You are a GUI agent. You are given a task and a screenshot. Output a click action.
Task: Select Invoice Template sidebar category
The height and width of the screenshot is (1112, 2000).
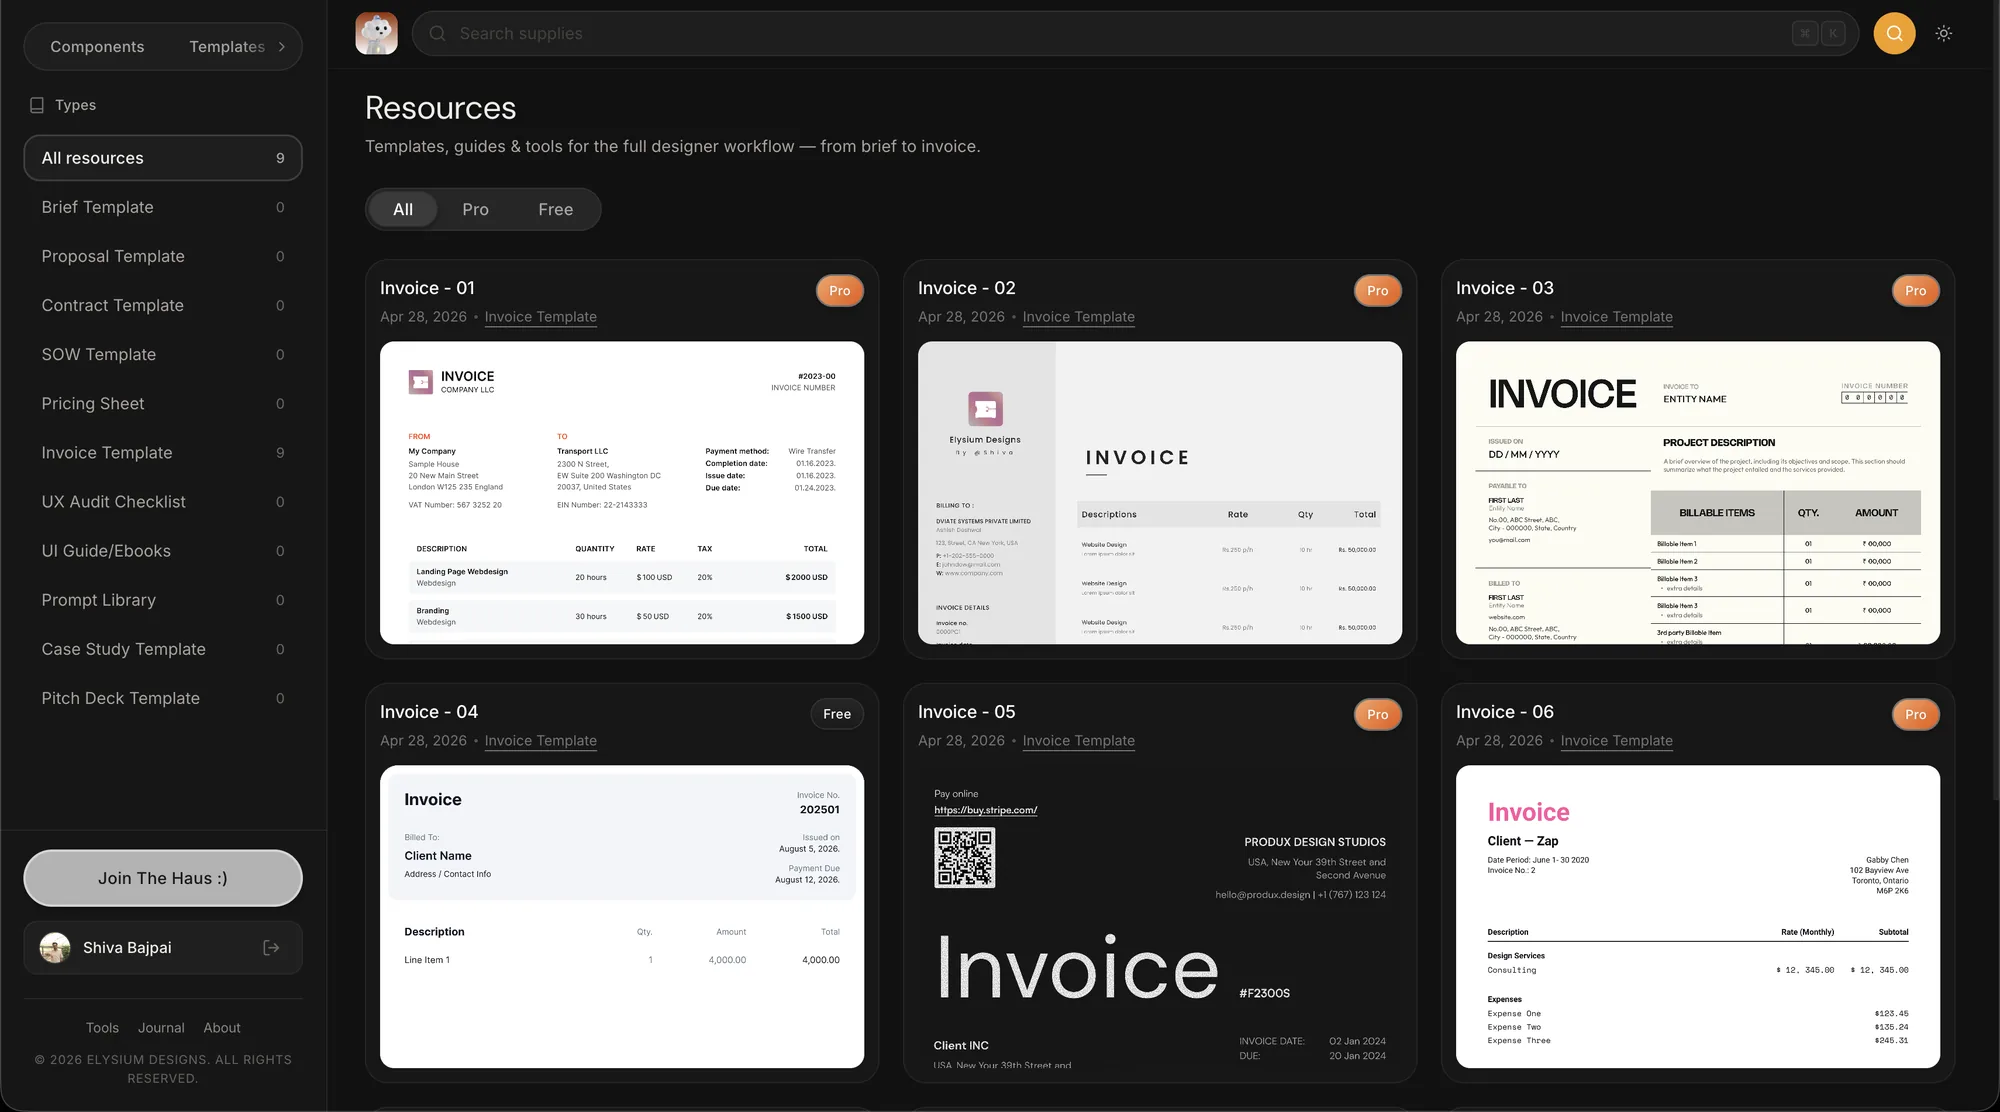coord(163,452)
